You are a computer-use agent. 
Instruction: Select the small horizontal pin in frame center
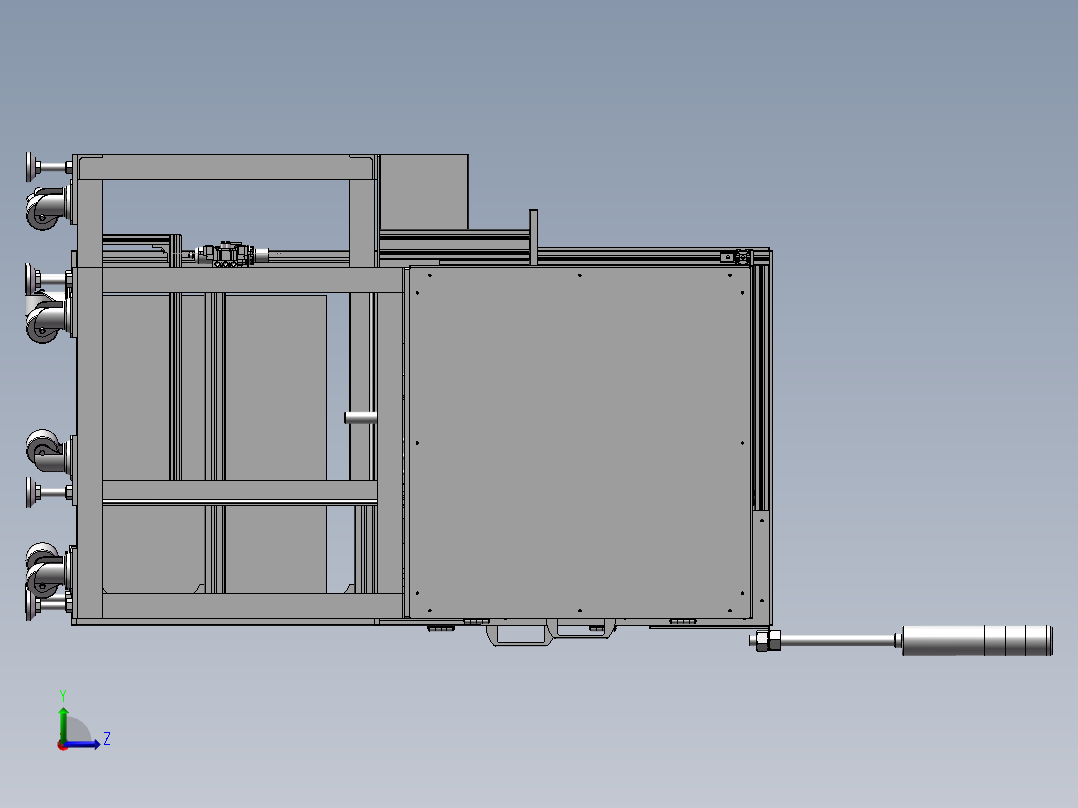click(360, 417)
